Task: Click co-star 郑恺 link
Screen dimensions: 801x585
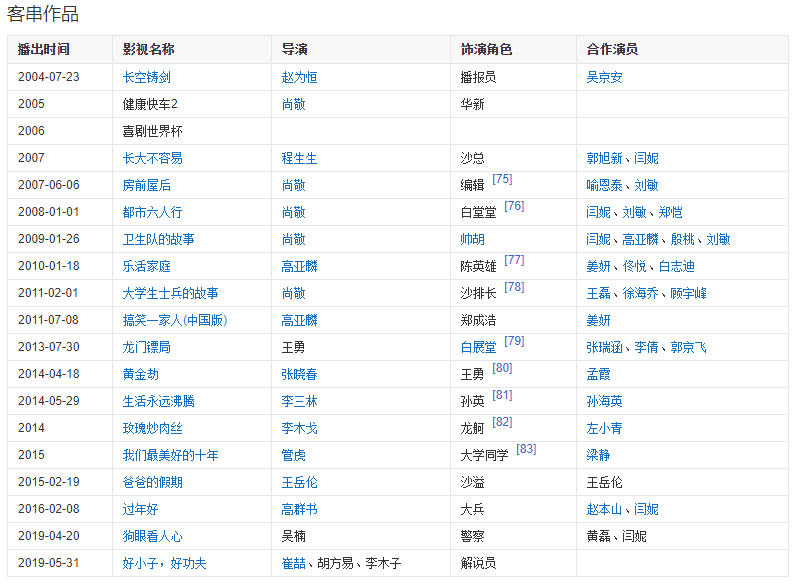Action: (670, 212)
